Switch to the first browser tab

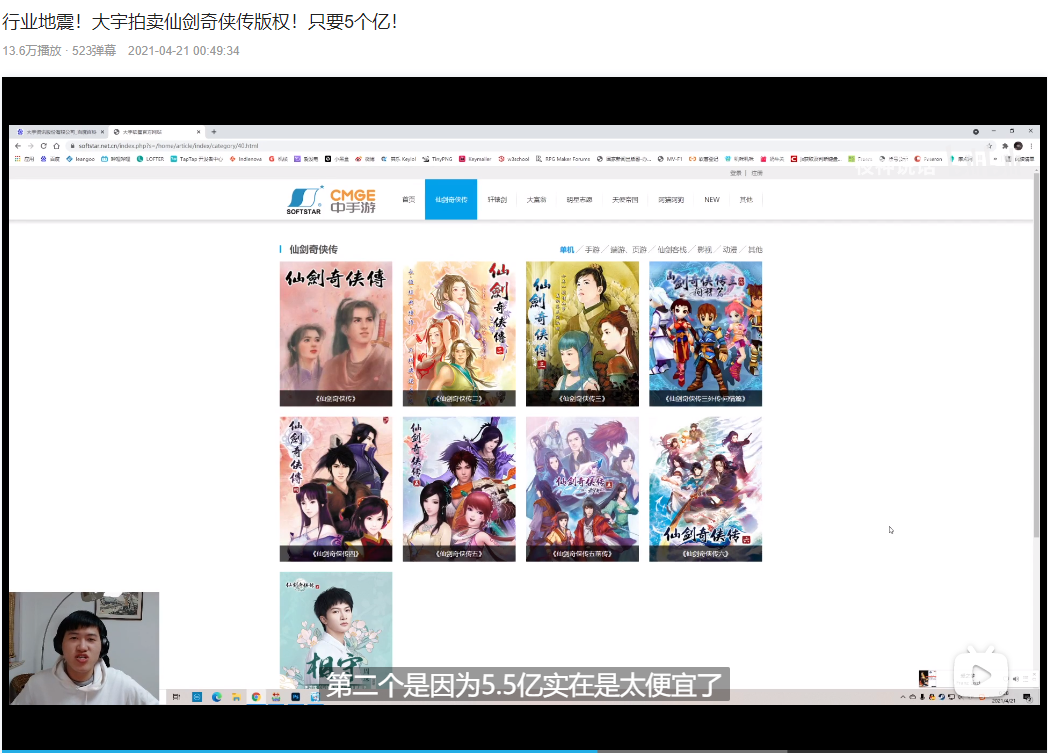[x=59, y=132]
